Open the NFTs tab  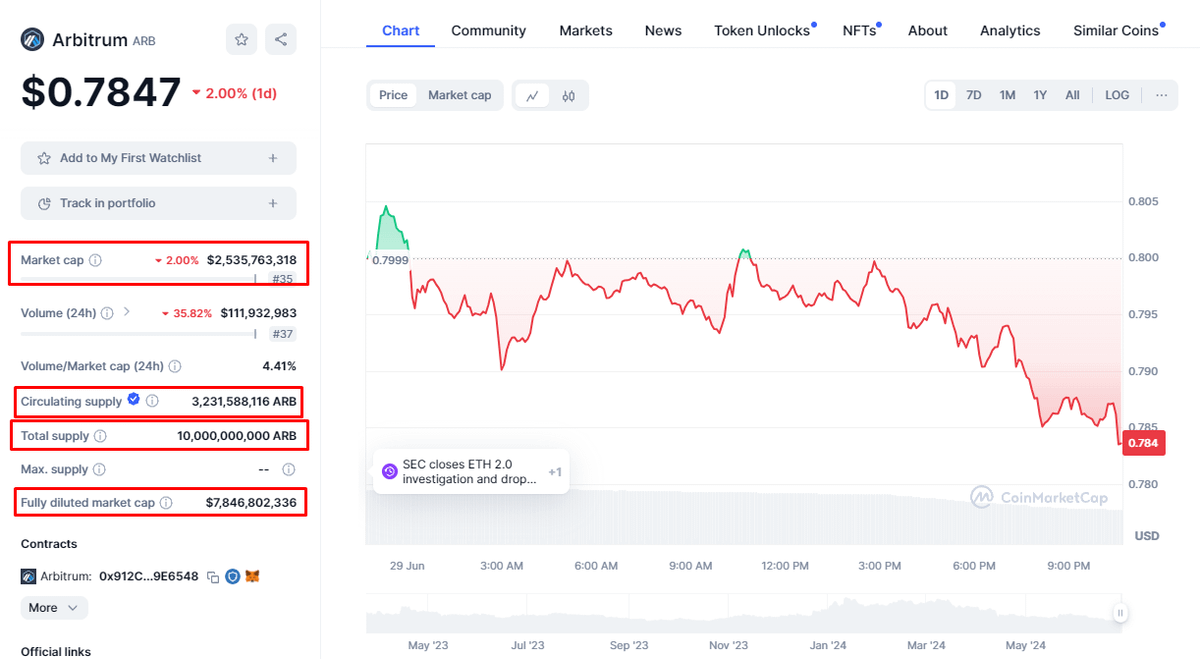(859, 30)
